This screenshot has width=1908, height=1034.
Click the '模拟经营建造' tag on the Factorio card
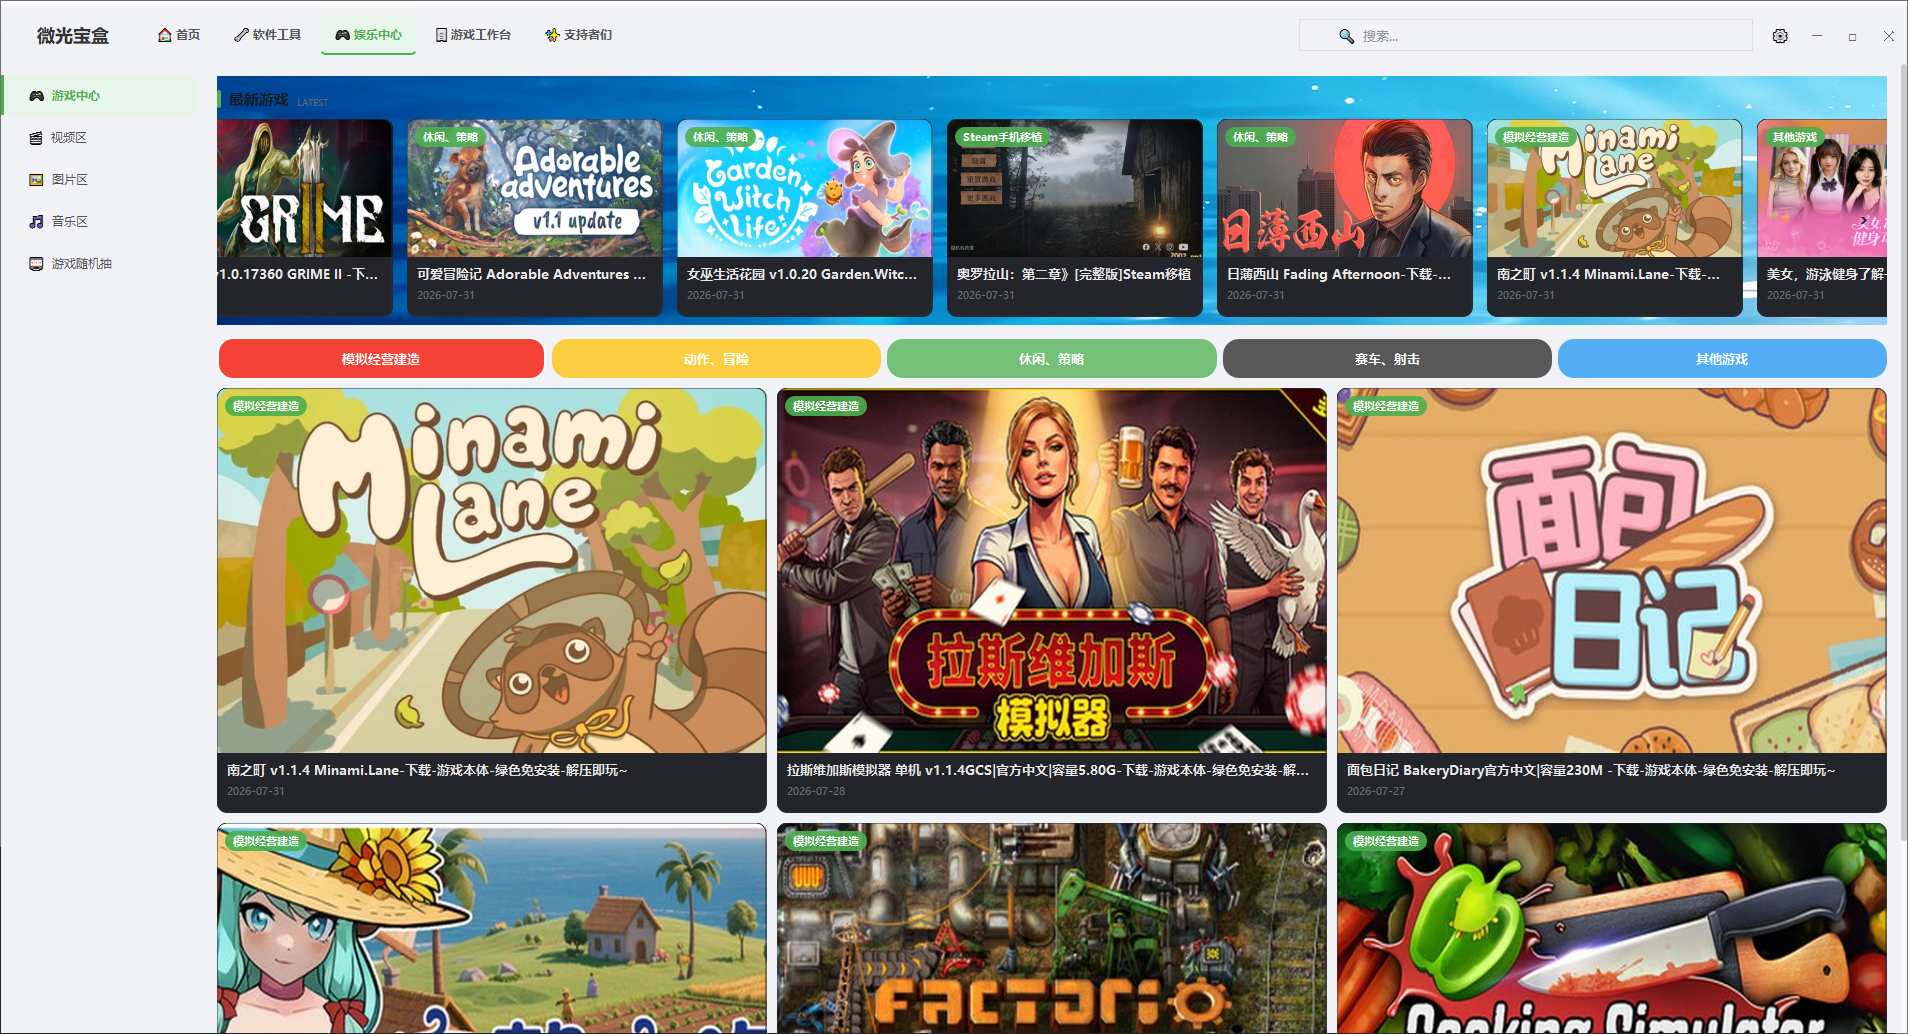[x=826, y=841]
